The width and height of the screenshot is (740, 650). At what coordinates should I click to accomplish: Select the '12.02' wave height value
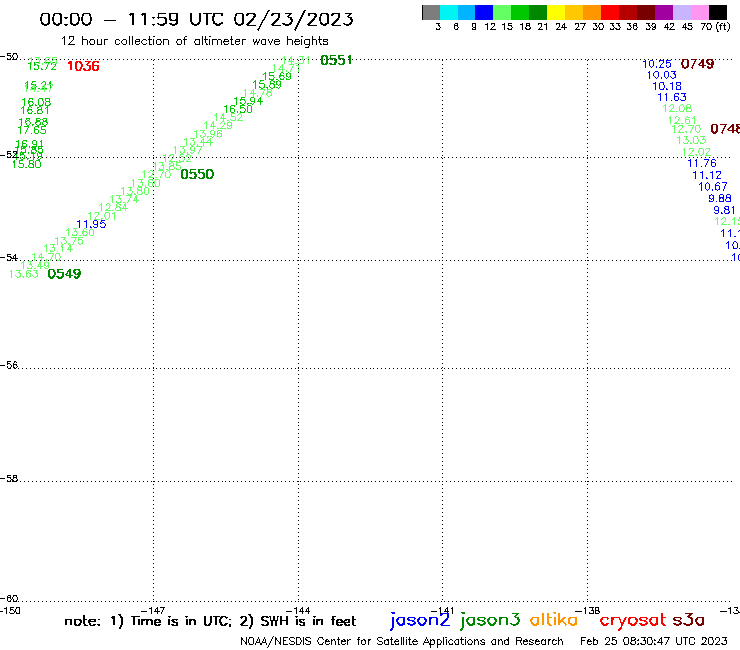[x=697, y=152]
